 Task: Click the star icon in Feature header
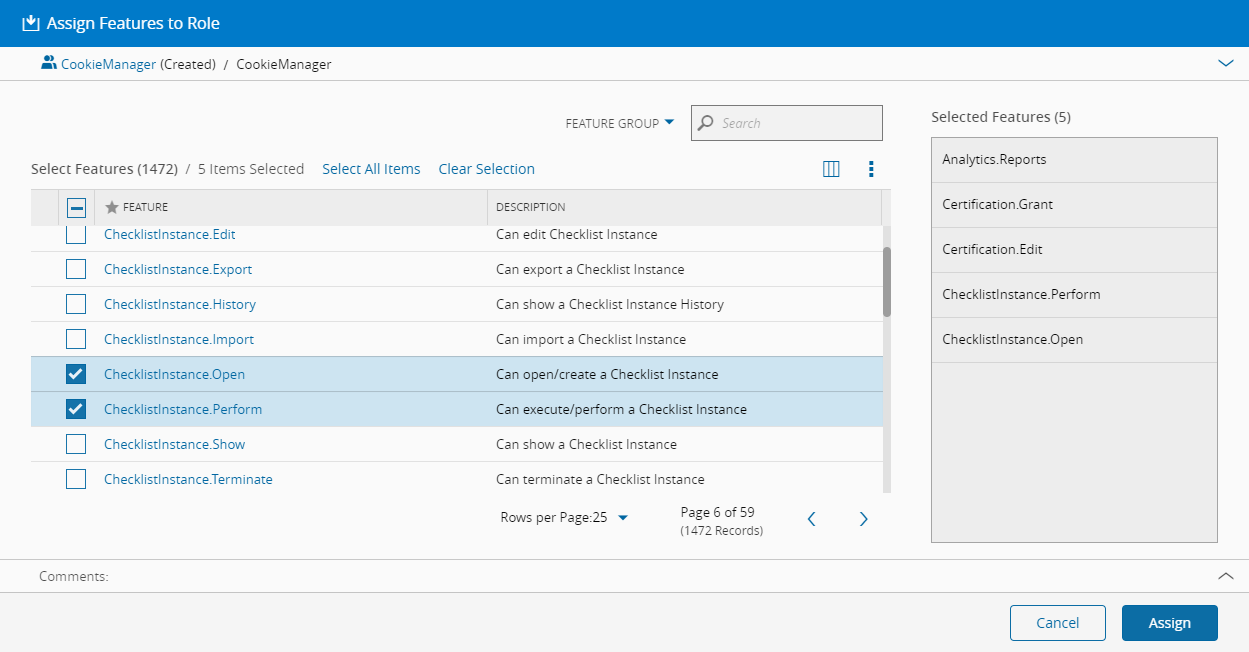112,207
